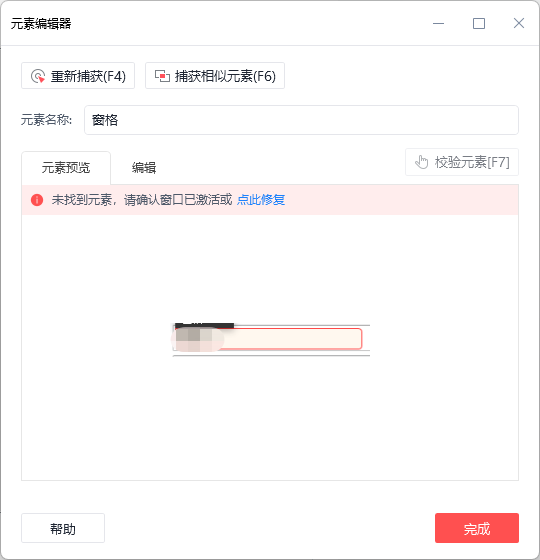Follow the 点此修复 repair link

tap(261, 200)
